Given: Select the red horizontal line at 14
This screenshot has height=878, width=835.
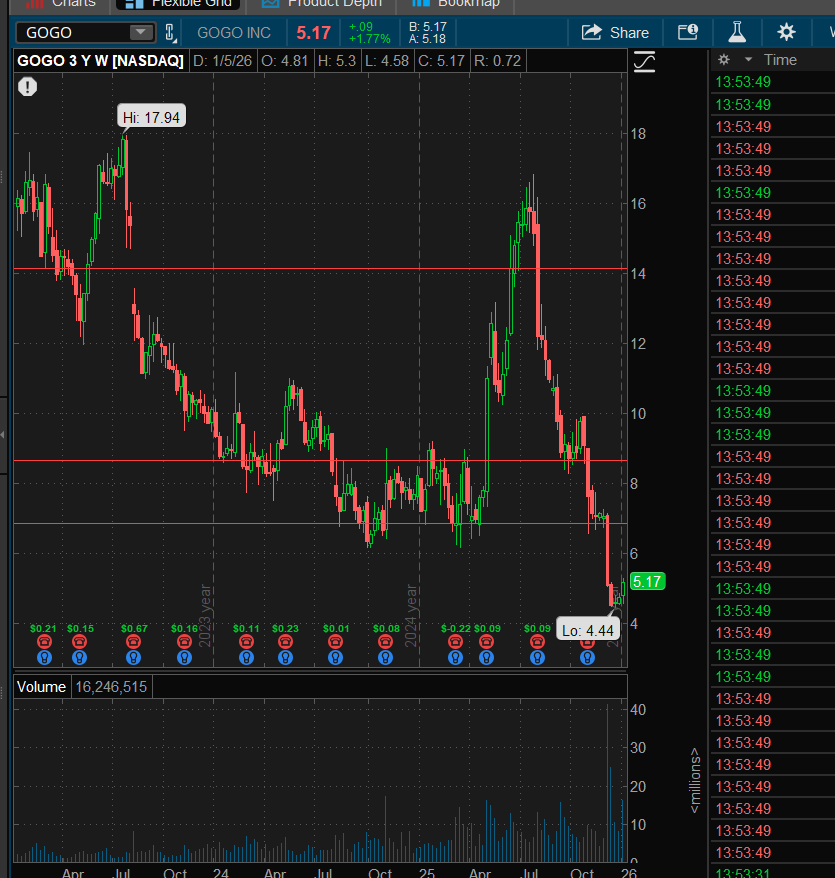Looking at the screenshot, I should click(x=320, y=269).
